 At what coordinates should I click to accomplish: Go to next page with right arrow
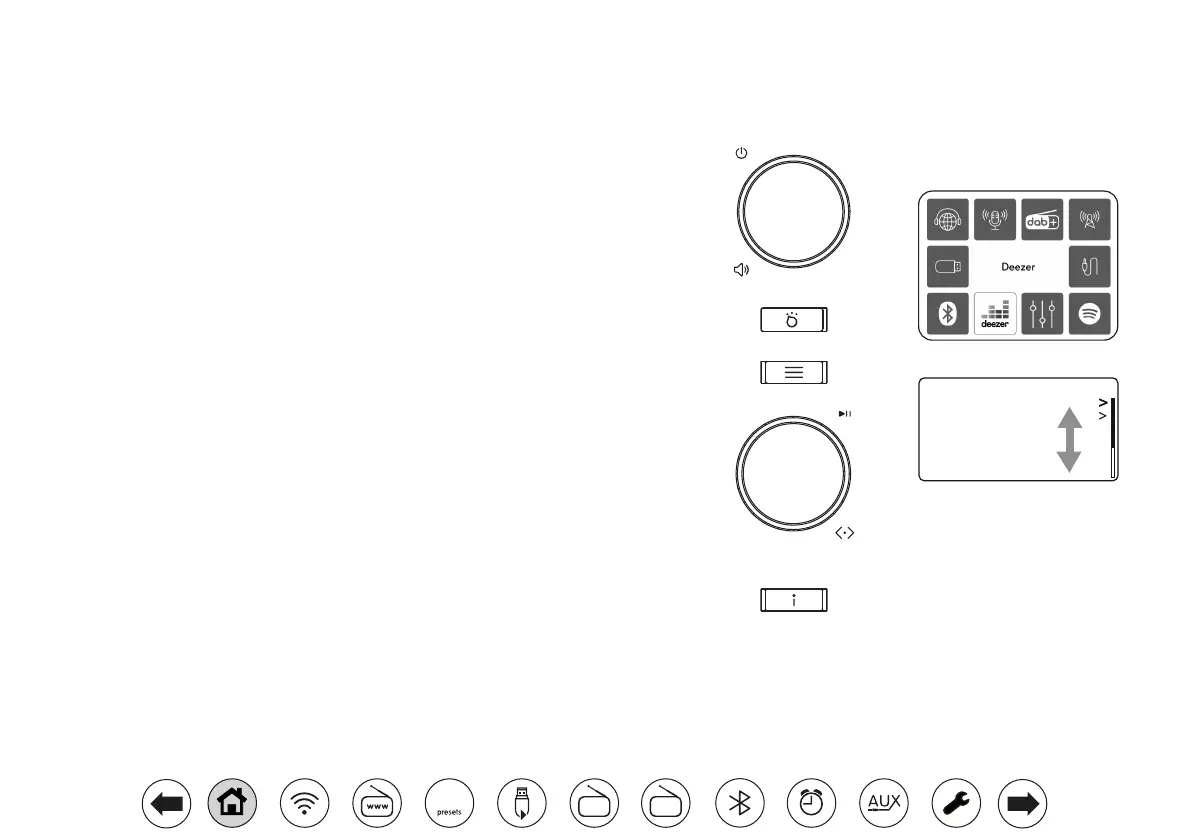(x=1022, y=803)
